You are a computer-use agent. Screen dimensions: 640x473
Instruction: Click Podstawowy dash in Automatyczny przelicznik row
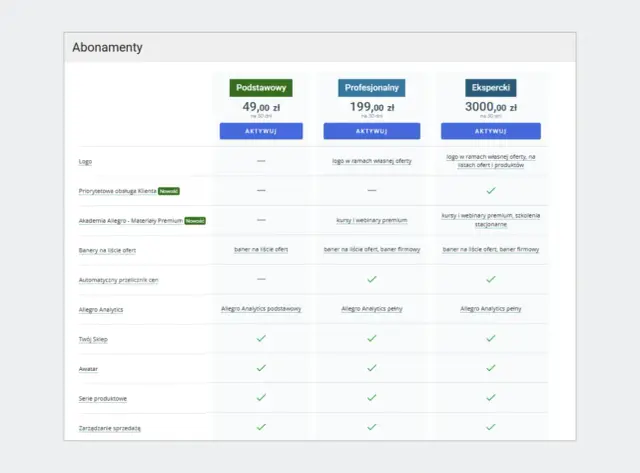point(261,279)
